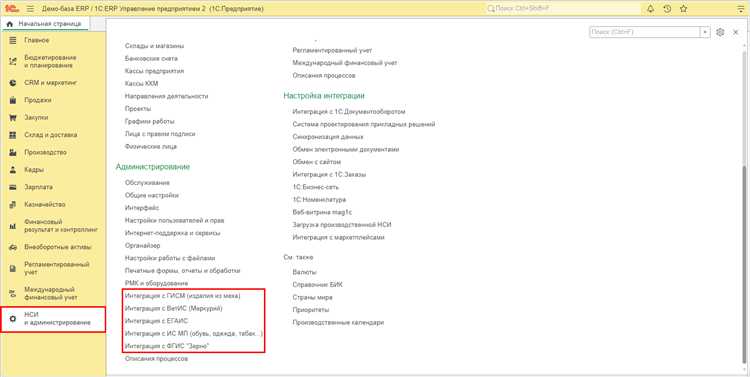Open the favorites star icon
Image resolution: width=750 pixels, height=377 pixels.
click(684, 9)
